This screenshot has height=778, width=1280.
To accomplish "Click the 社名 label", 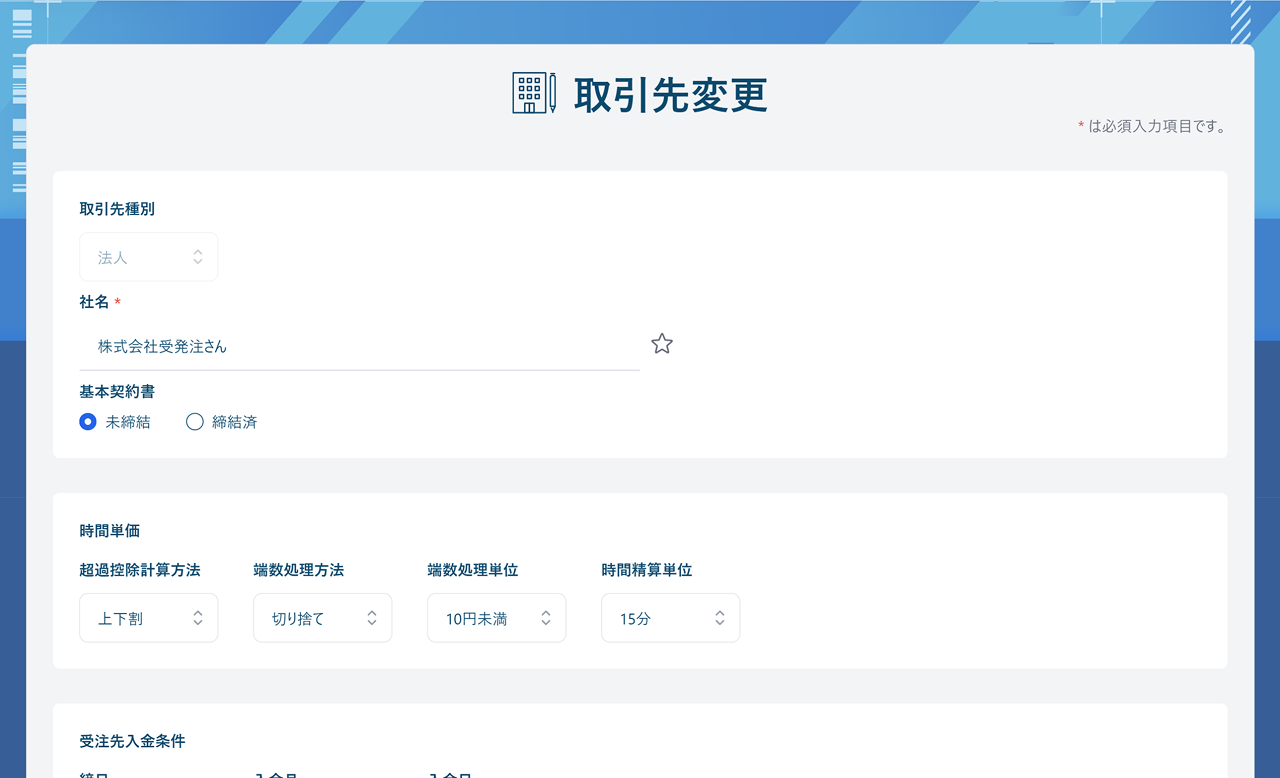I will (x=95, y=302).
